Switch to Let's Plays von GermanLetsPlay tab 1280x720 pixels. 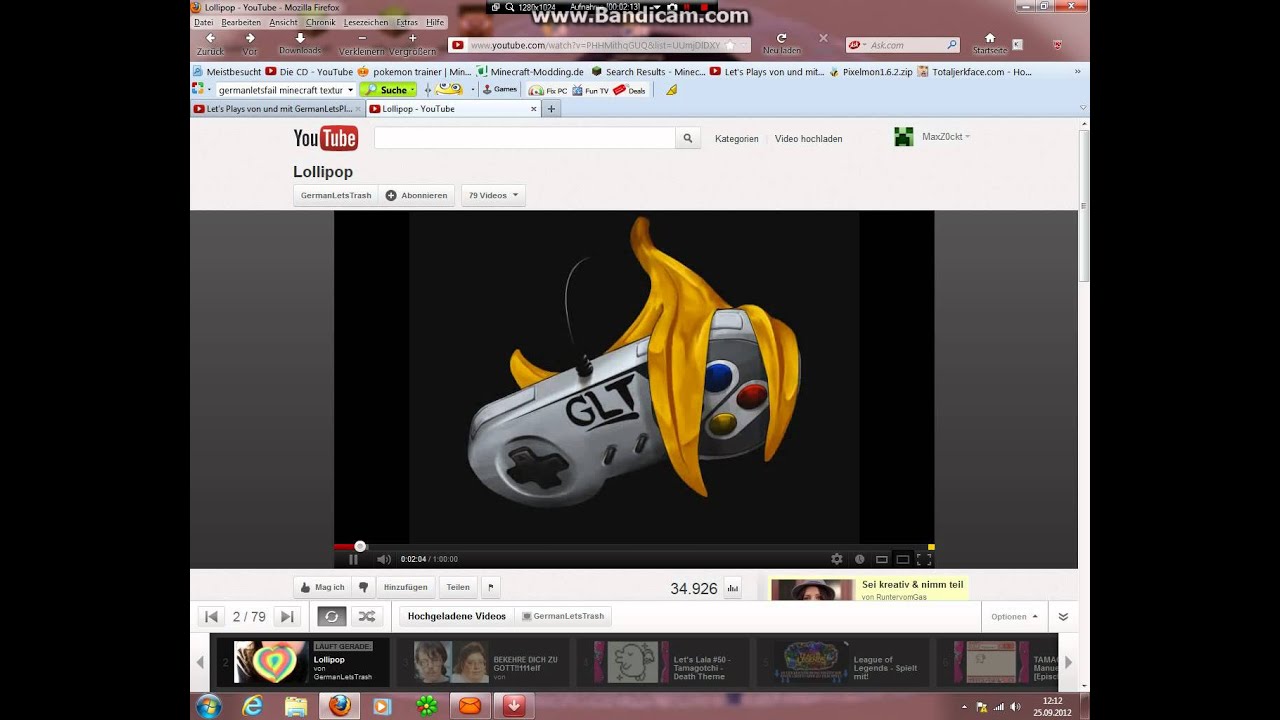277,109
